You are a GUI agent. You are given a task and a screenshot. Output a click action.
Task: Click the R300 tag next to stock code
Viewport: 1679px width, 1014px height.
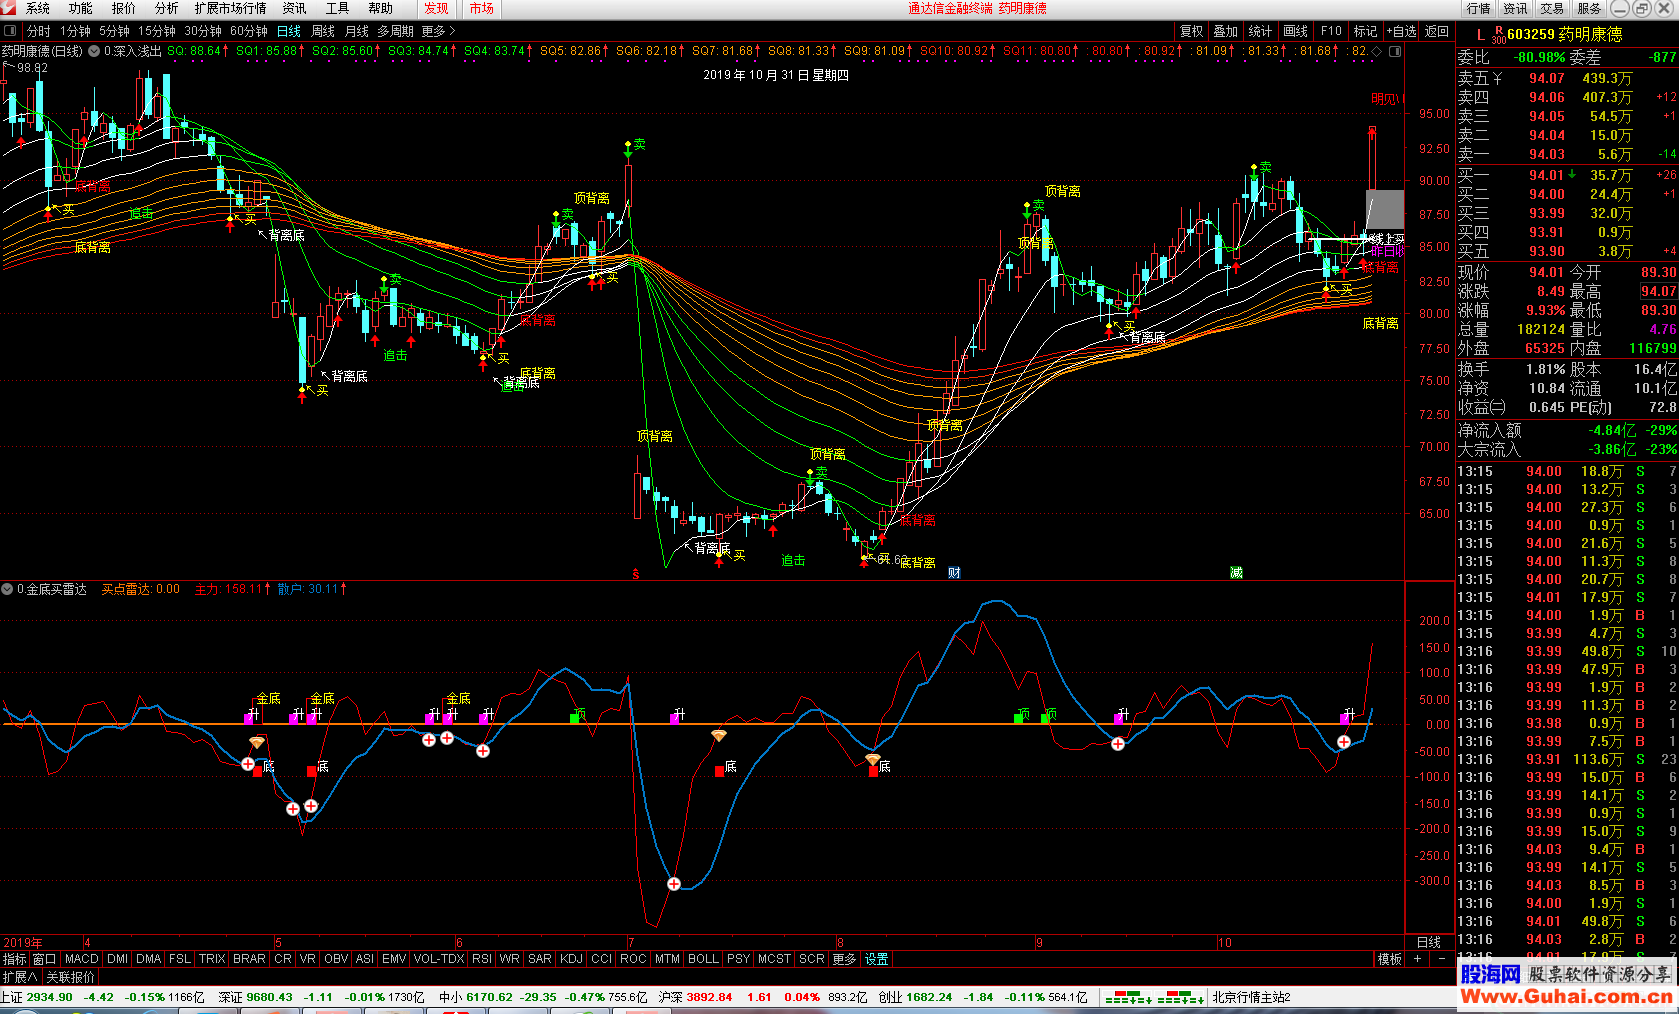click(1498, 36)
